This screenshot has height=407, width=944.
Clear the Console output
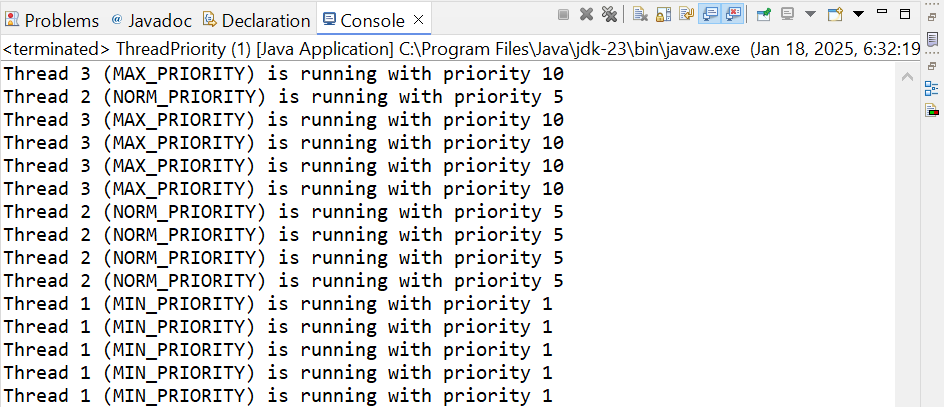[640, 15]
